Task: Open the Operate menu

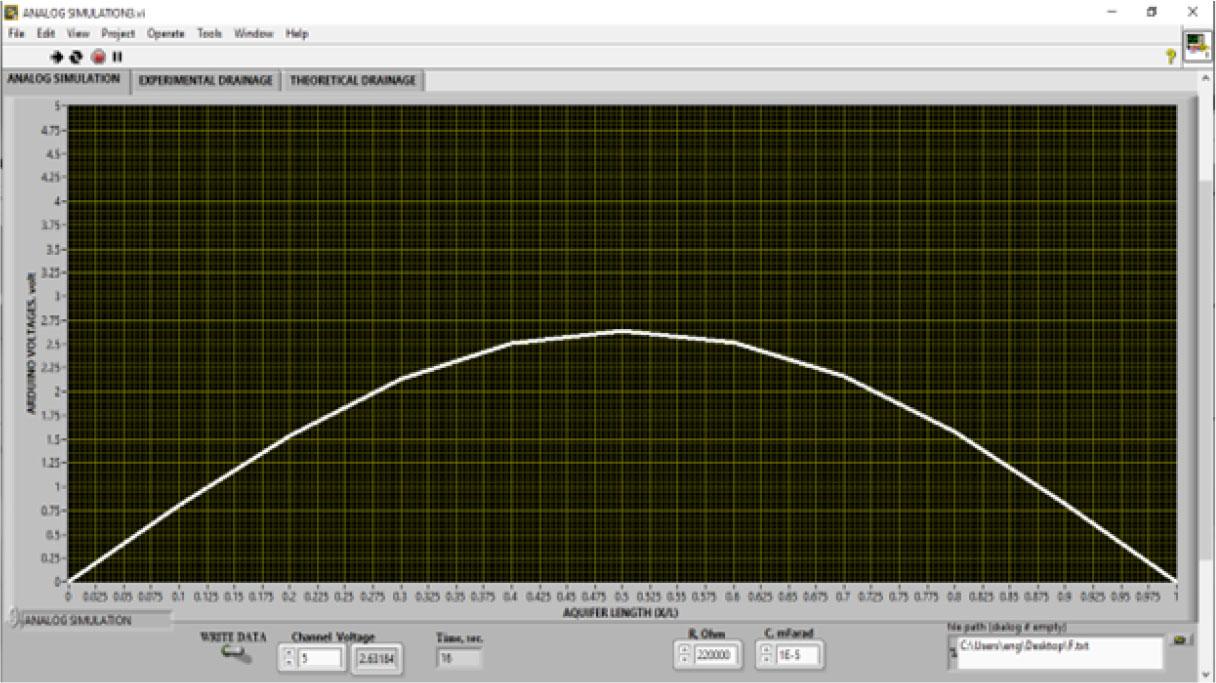Action: (166, 33)
